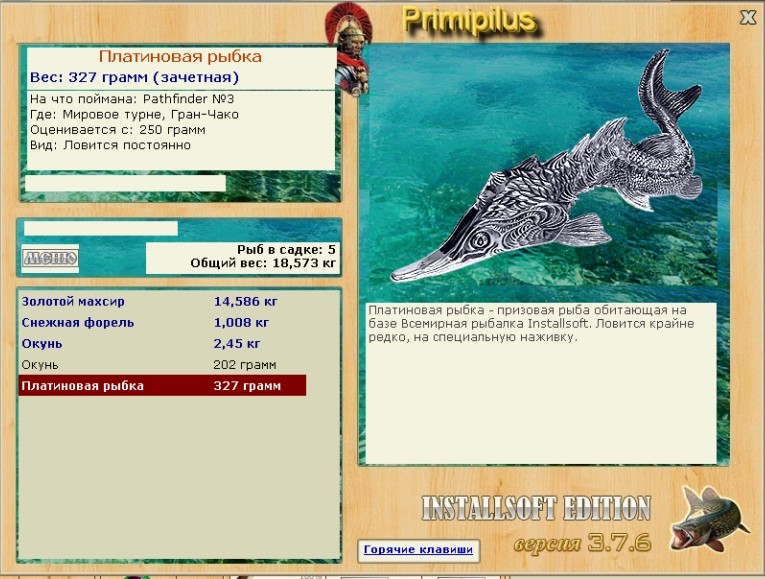Click the Installsoft Edition logo text

(x=536, y=509)
